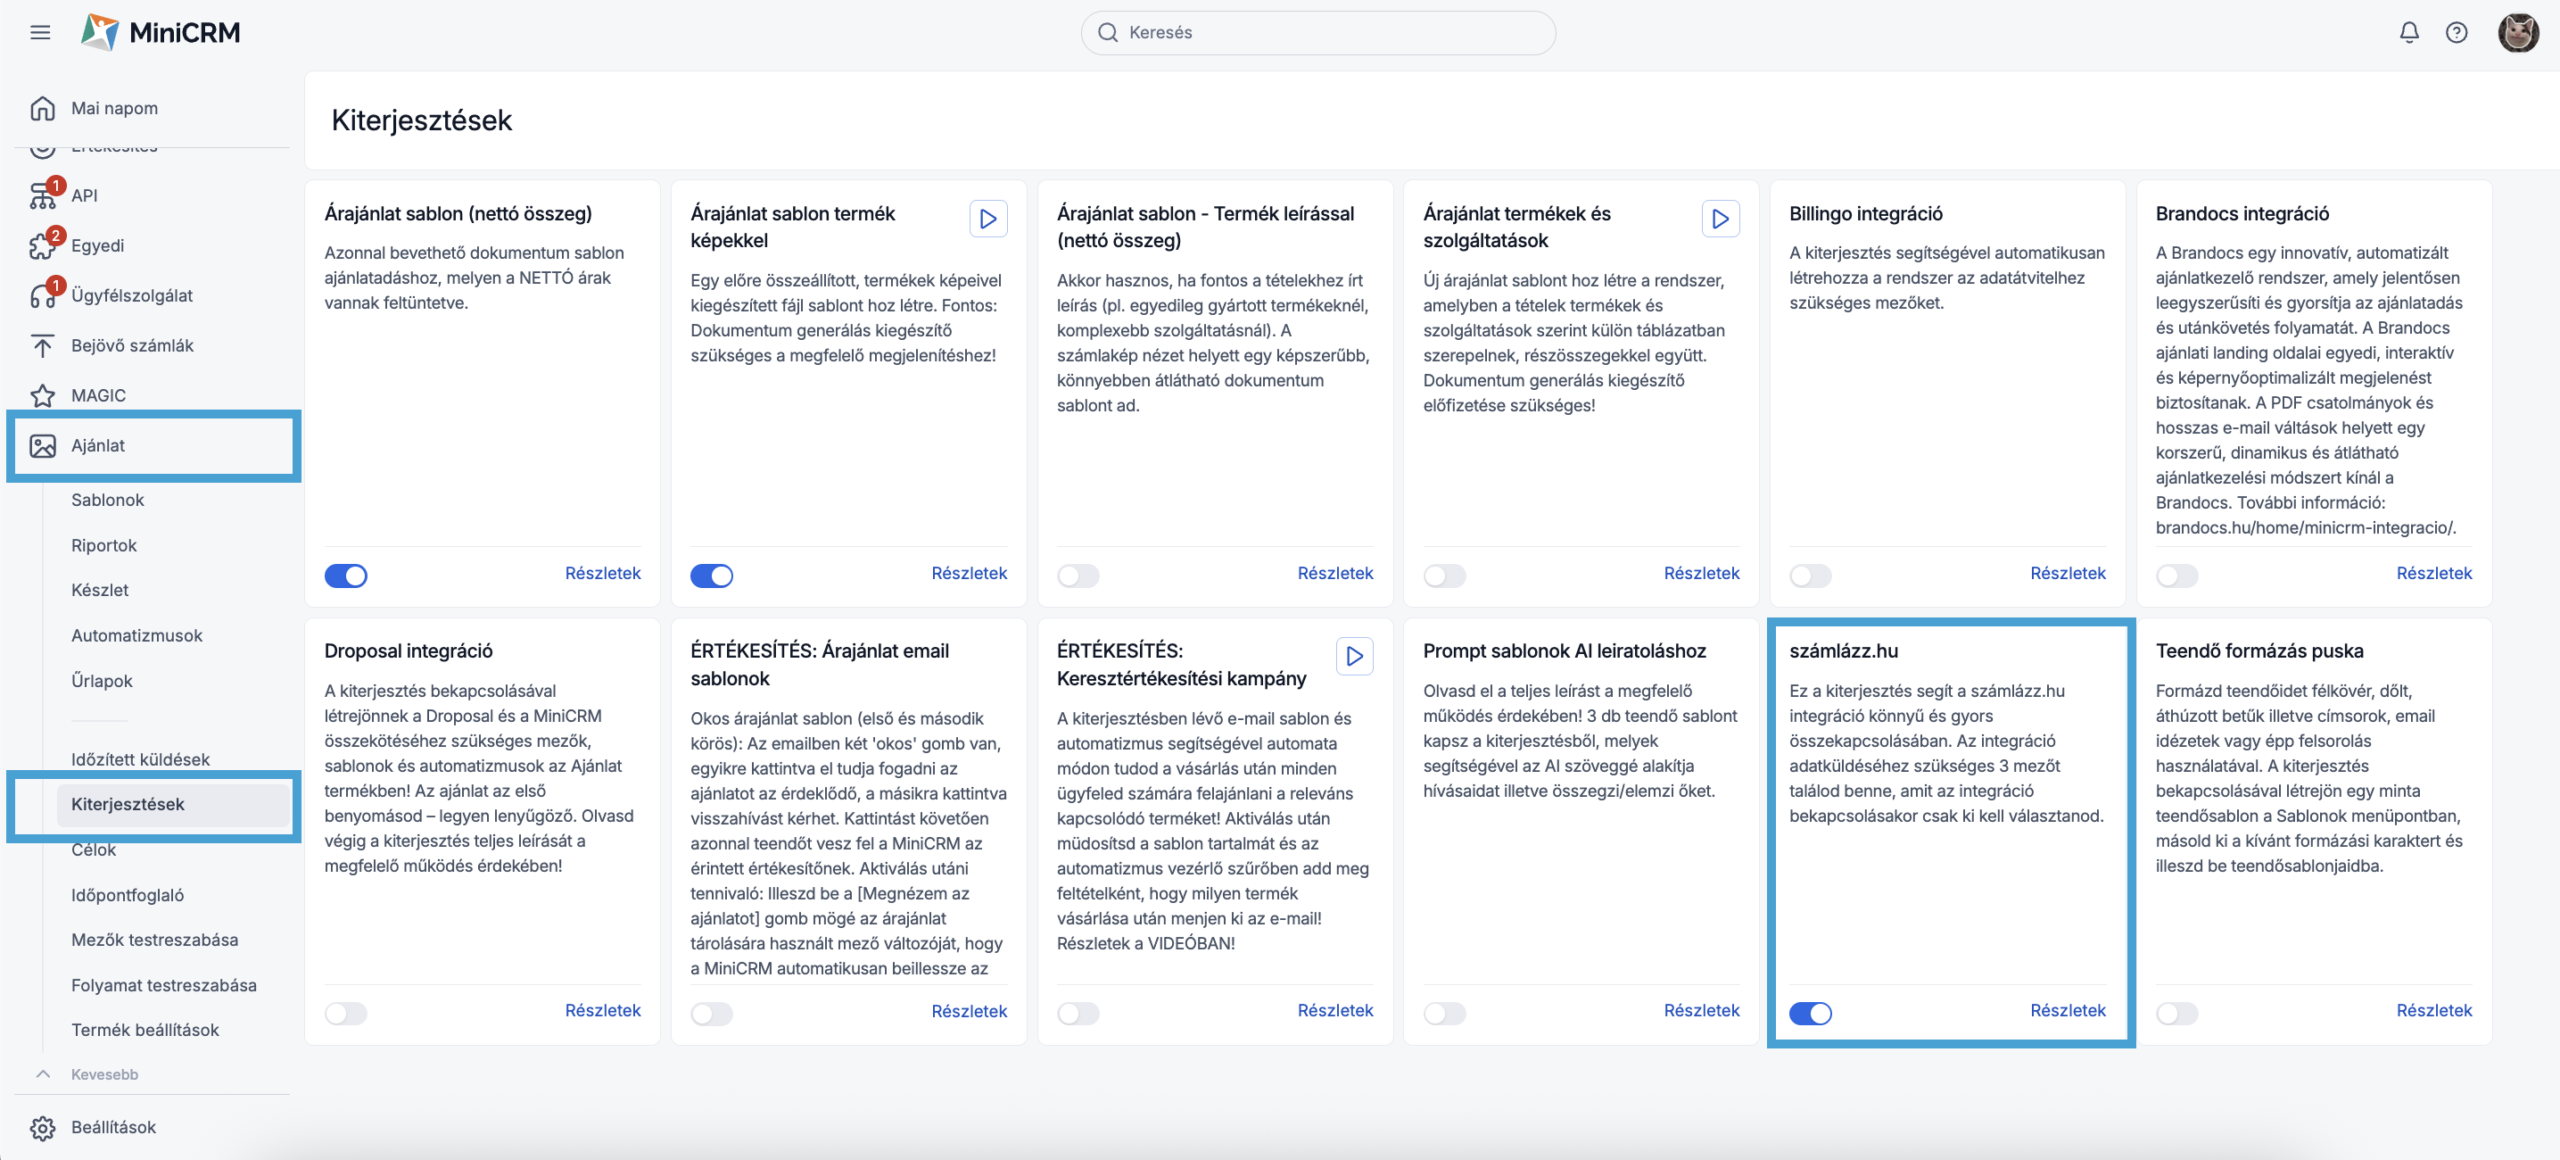Collapse sidebar with Kevesebb chevron
Screen dimensions: 2560x1160
coord(42,1074)
